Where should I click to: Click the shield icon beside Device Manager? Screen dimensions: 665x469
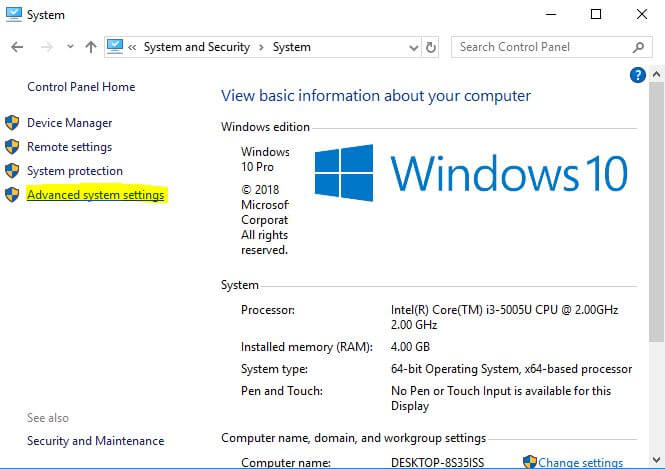click(x=12, y=123)
